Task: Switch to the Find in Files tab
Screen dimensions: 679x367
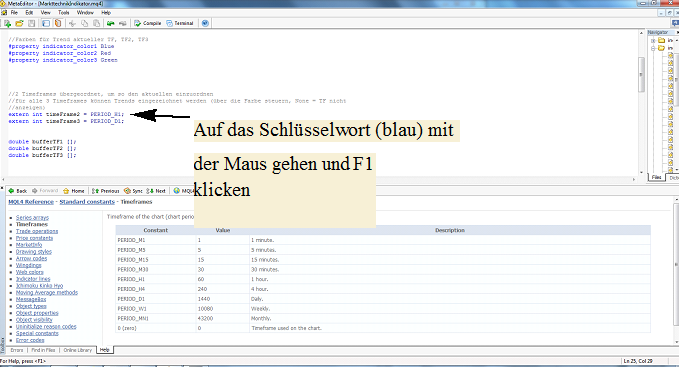Action: pos(43,350)
